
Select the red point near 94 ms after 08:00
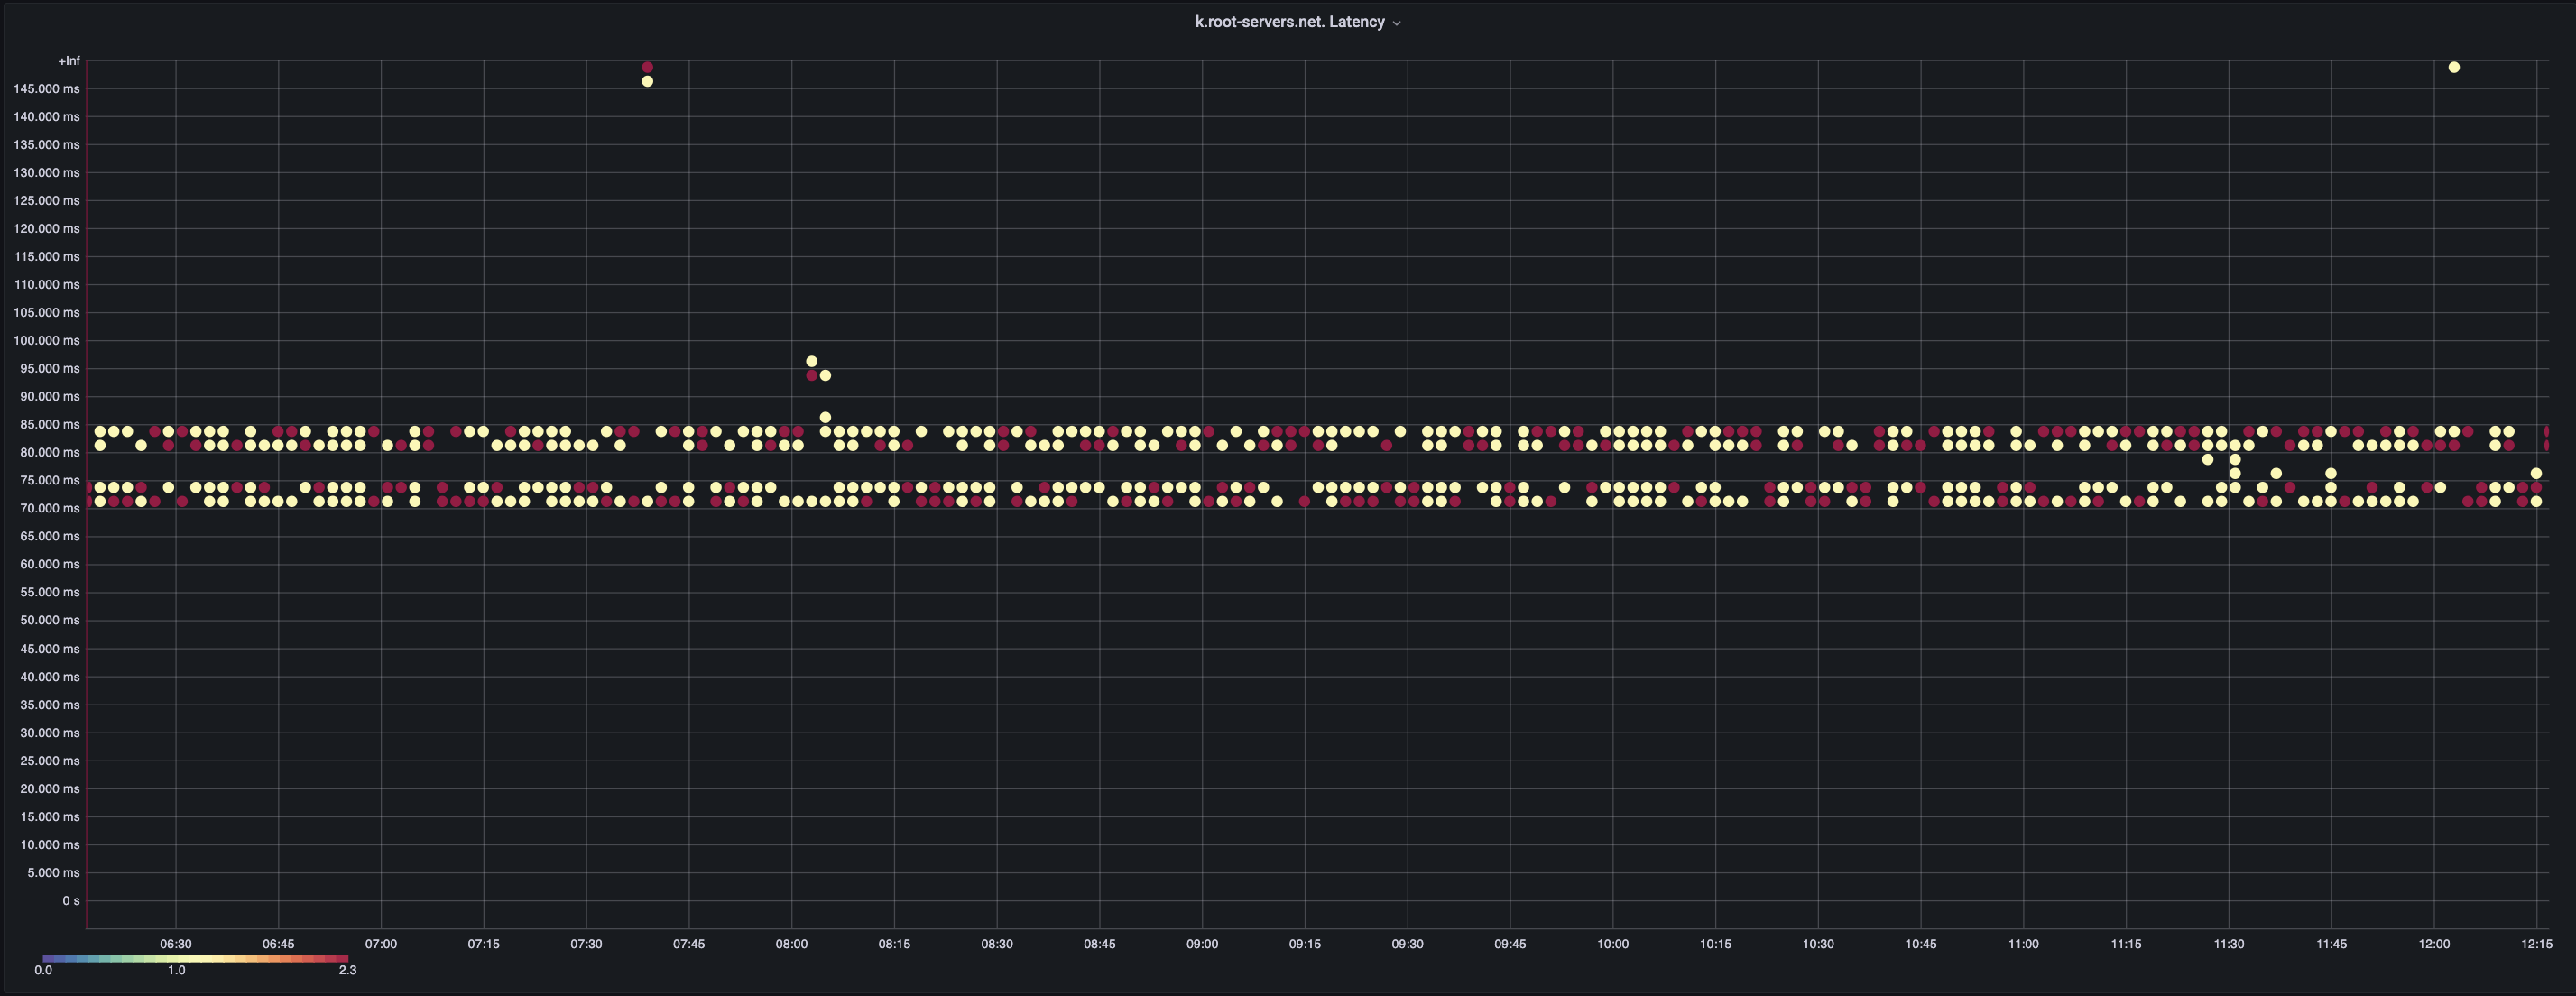[811, 375]
